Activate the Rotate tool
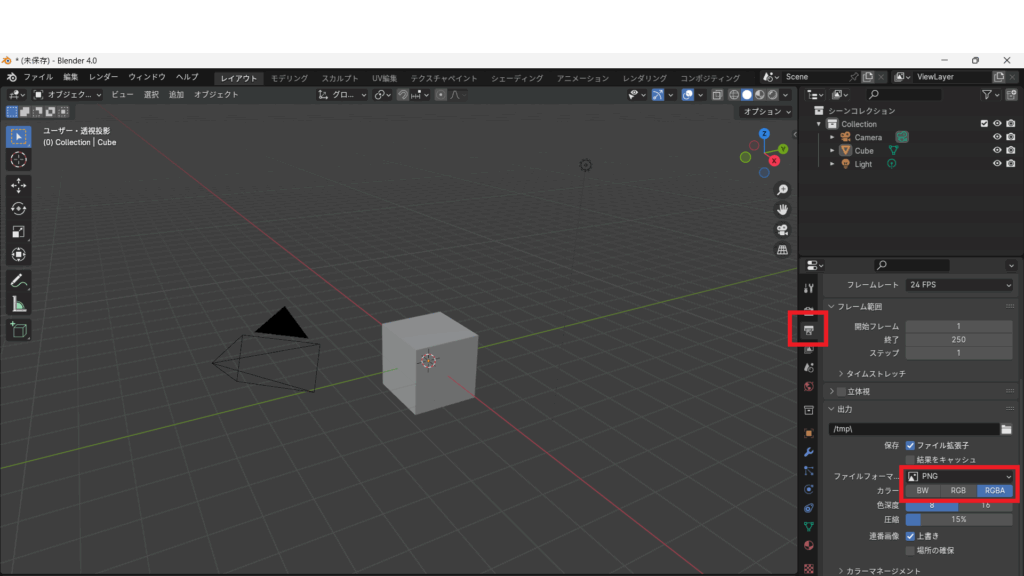Screen dimensions: 1024x576 (18, 209)
